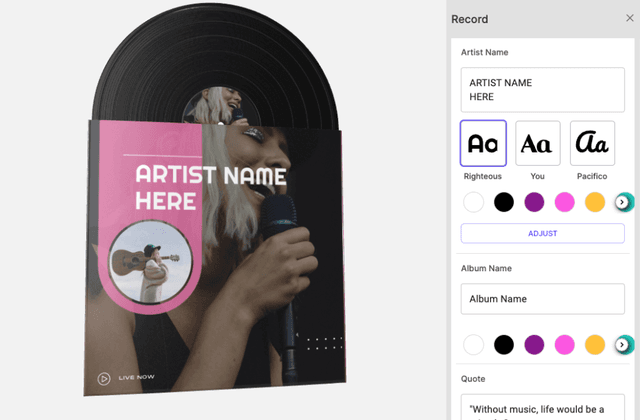Set album name color to black

pyautogui.click(x=504, y=345)
